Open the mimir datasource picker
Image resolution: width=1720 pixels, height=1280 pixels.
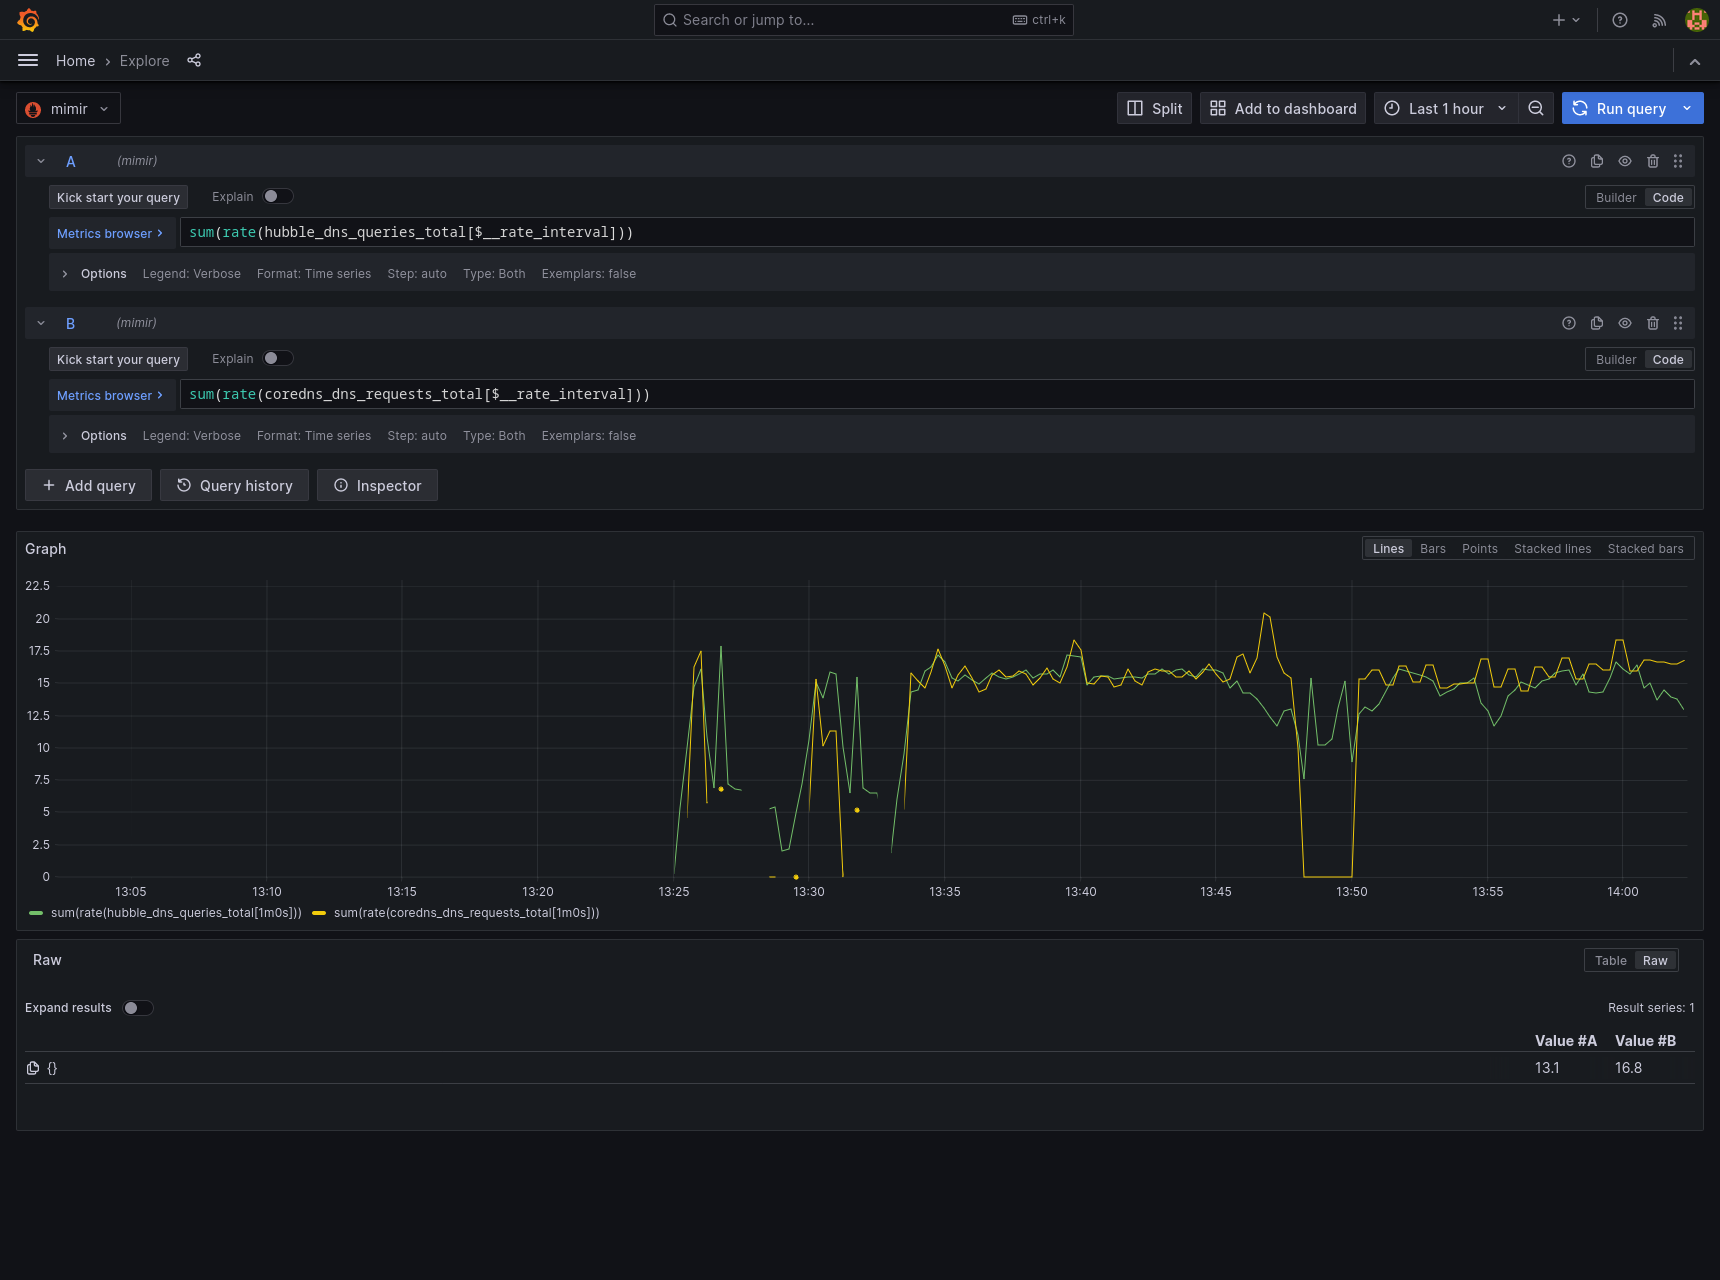point(68,108)
